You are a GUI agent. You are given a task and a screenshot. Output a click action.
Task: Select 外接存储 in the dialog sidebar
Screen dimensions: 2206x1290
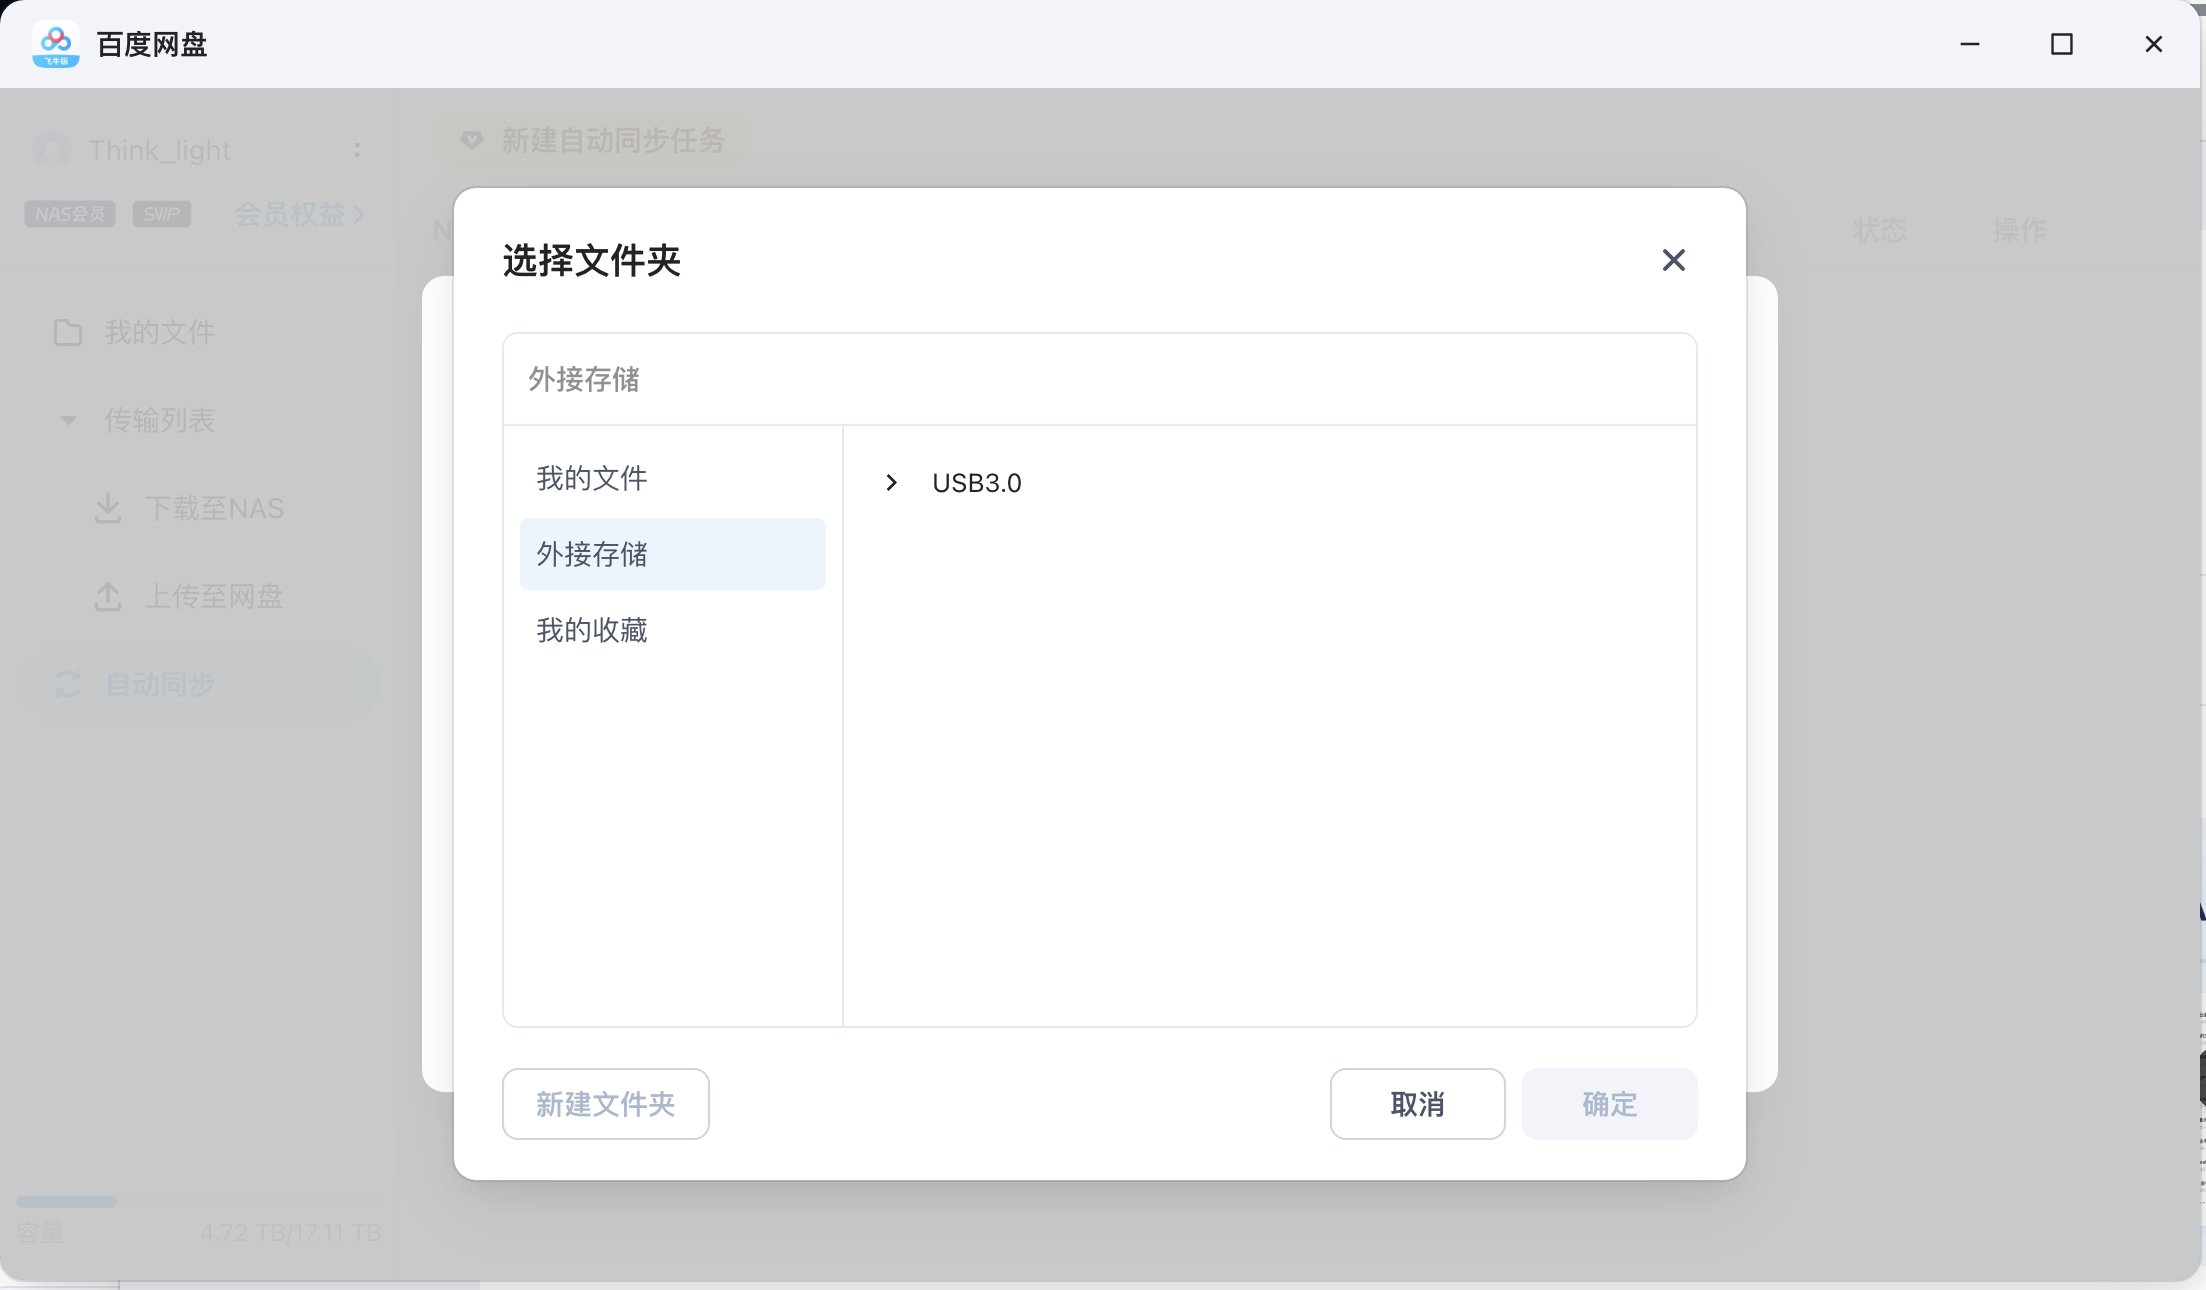(672, 554)
